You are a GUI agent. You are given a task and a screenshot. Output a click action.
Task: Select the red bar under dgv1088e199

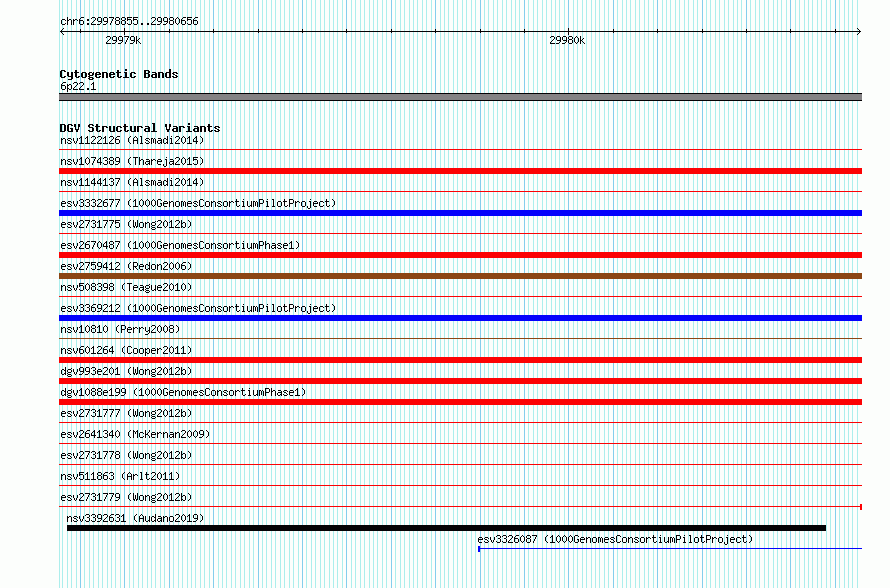[460, 402]
